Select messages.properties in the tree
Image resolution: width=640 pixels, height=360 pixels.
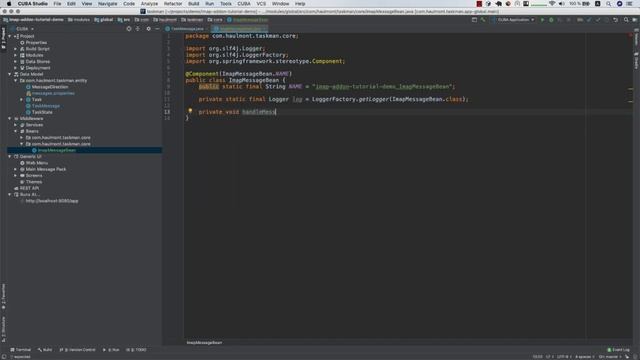pos(53,93)
